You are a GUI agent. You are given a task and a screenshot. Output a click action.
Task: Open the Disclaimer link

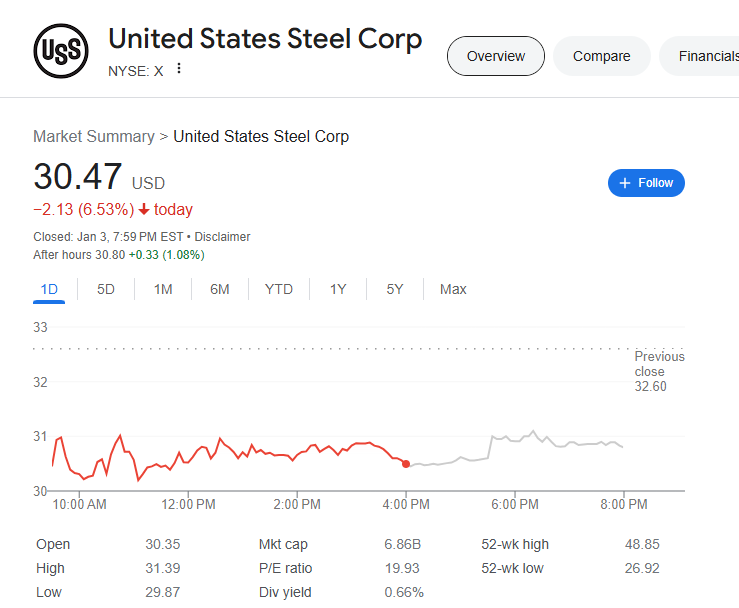click(222, 237)
